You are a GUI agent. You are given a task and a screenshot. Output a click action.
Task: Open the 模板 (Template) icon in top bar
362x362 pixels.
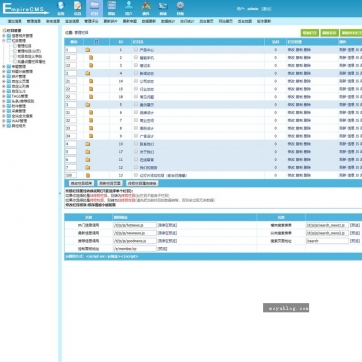point(112,8)
